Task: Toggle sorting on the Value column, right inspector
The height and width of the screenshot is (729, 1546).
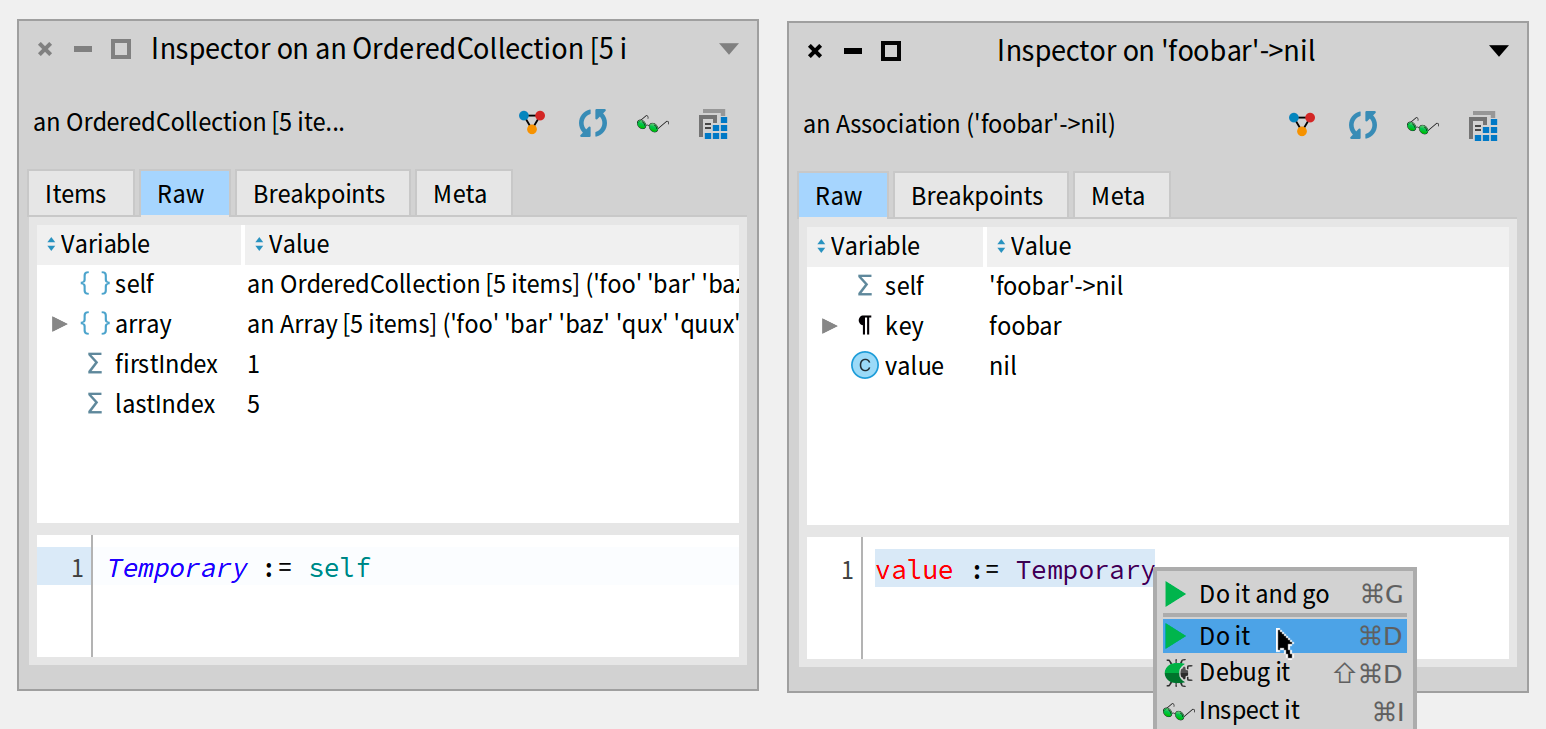Action: pyautogui.click(x=999, y=246)
